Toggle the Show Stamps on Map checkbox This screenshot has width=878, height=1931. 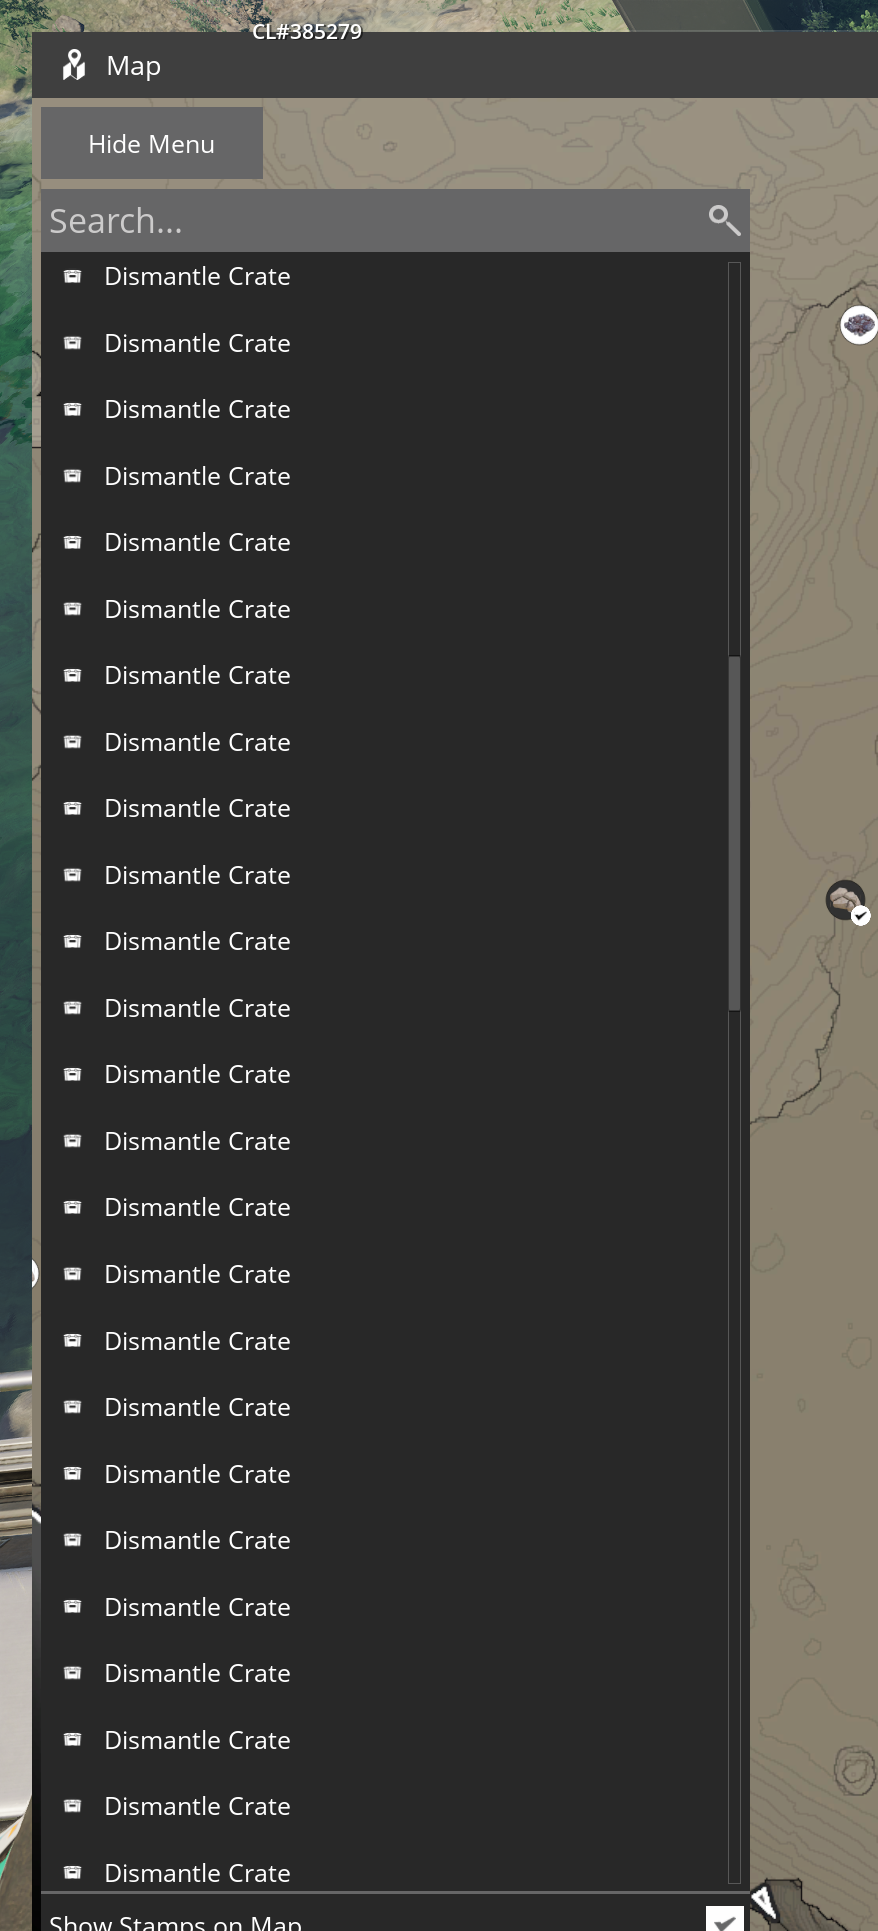click(724, 1919)
